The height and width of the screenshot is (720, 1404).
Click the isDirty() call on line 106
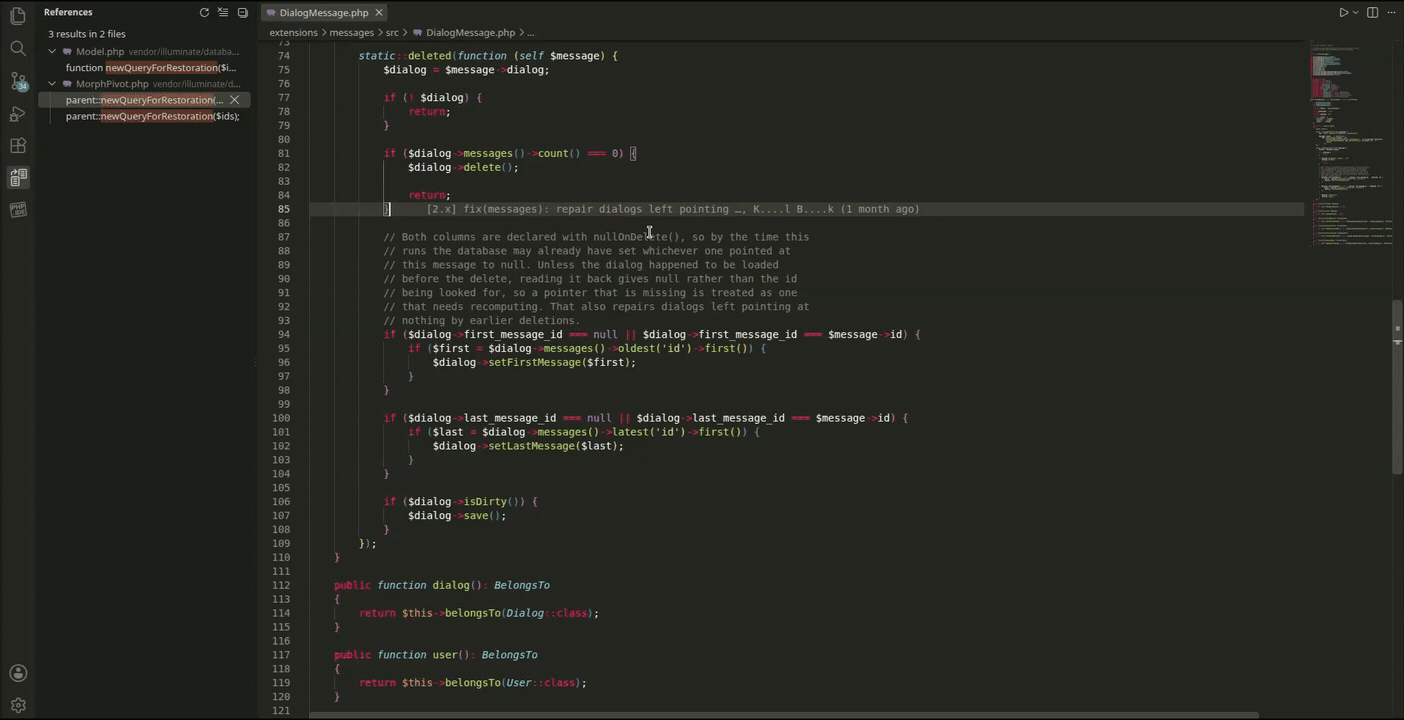tap(493, 502)
